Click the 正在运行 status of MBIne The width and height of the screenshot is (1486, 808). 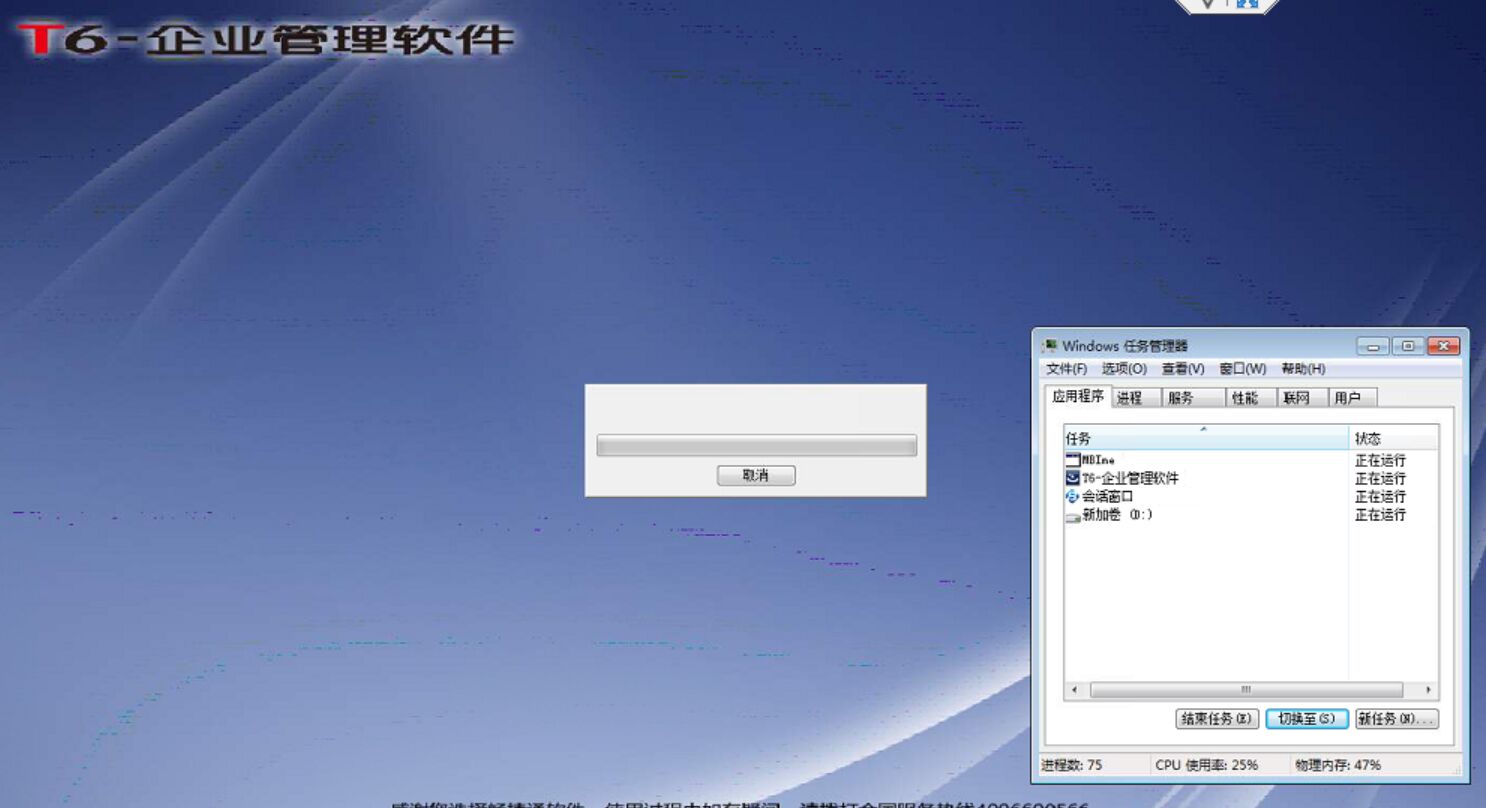point(1380,461)
